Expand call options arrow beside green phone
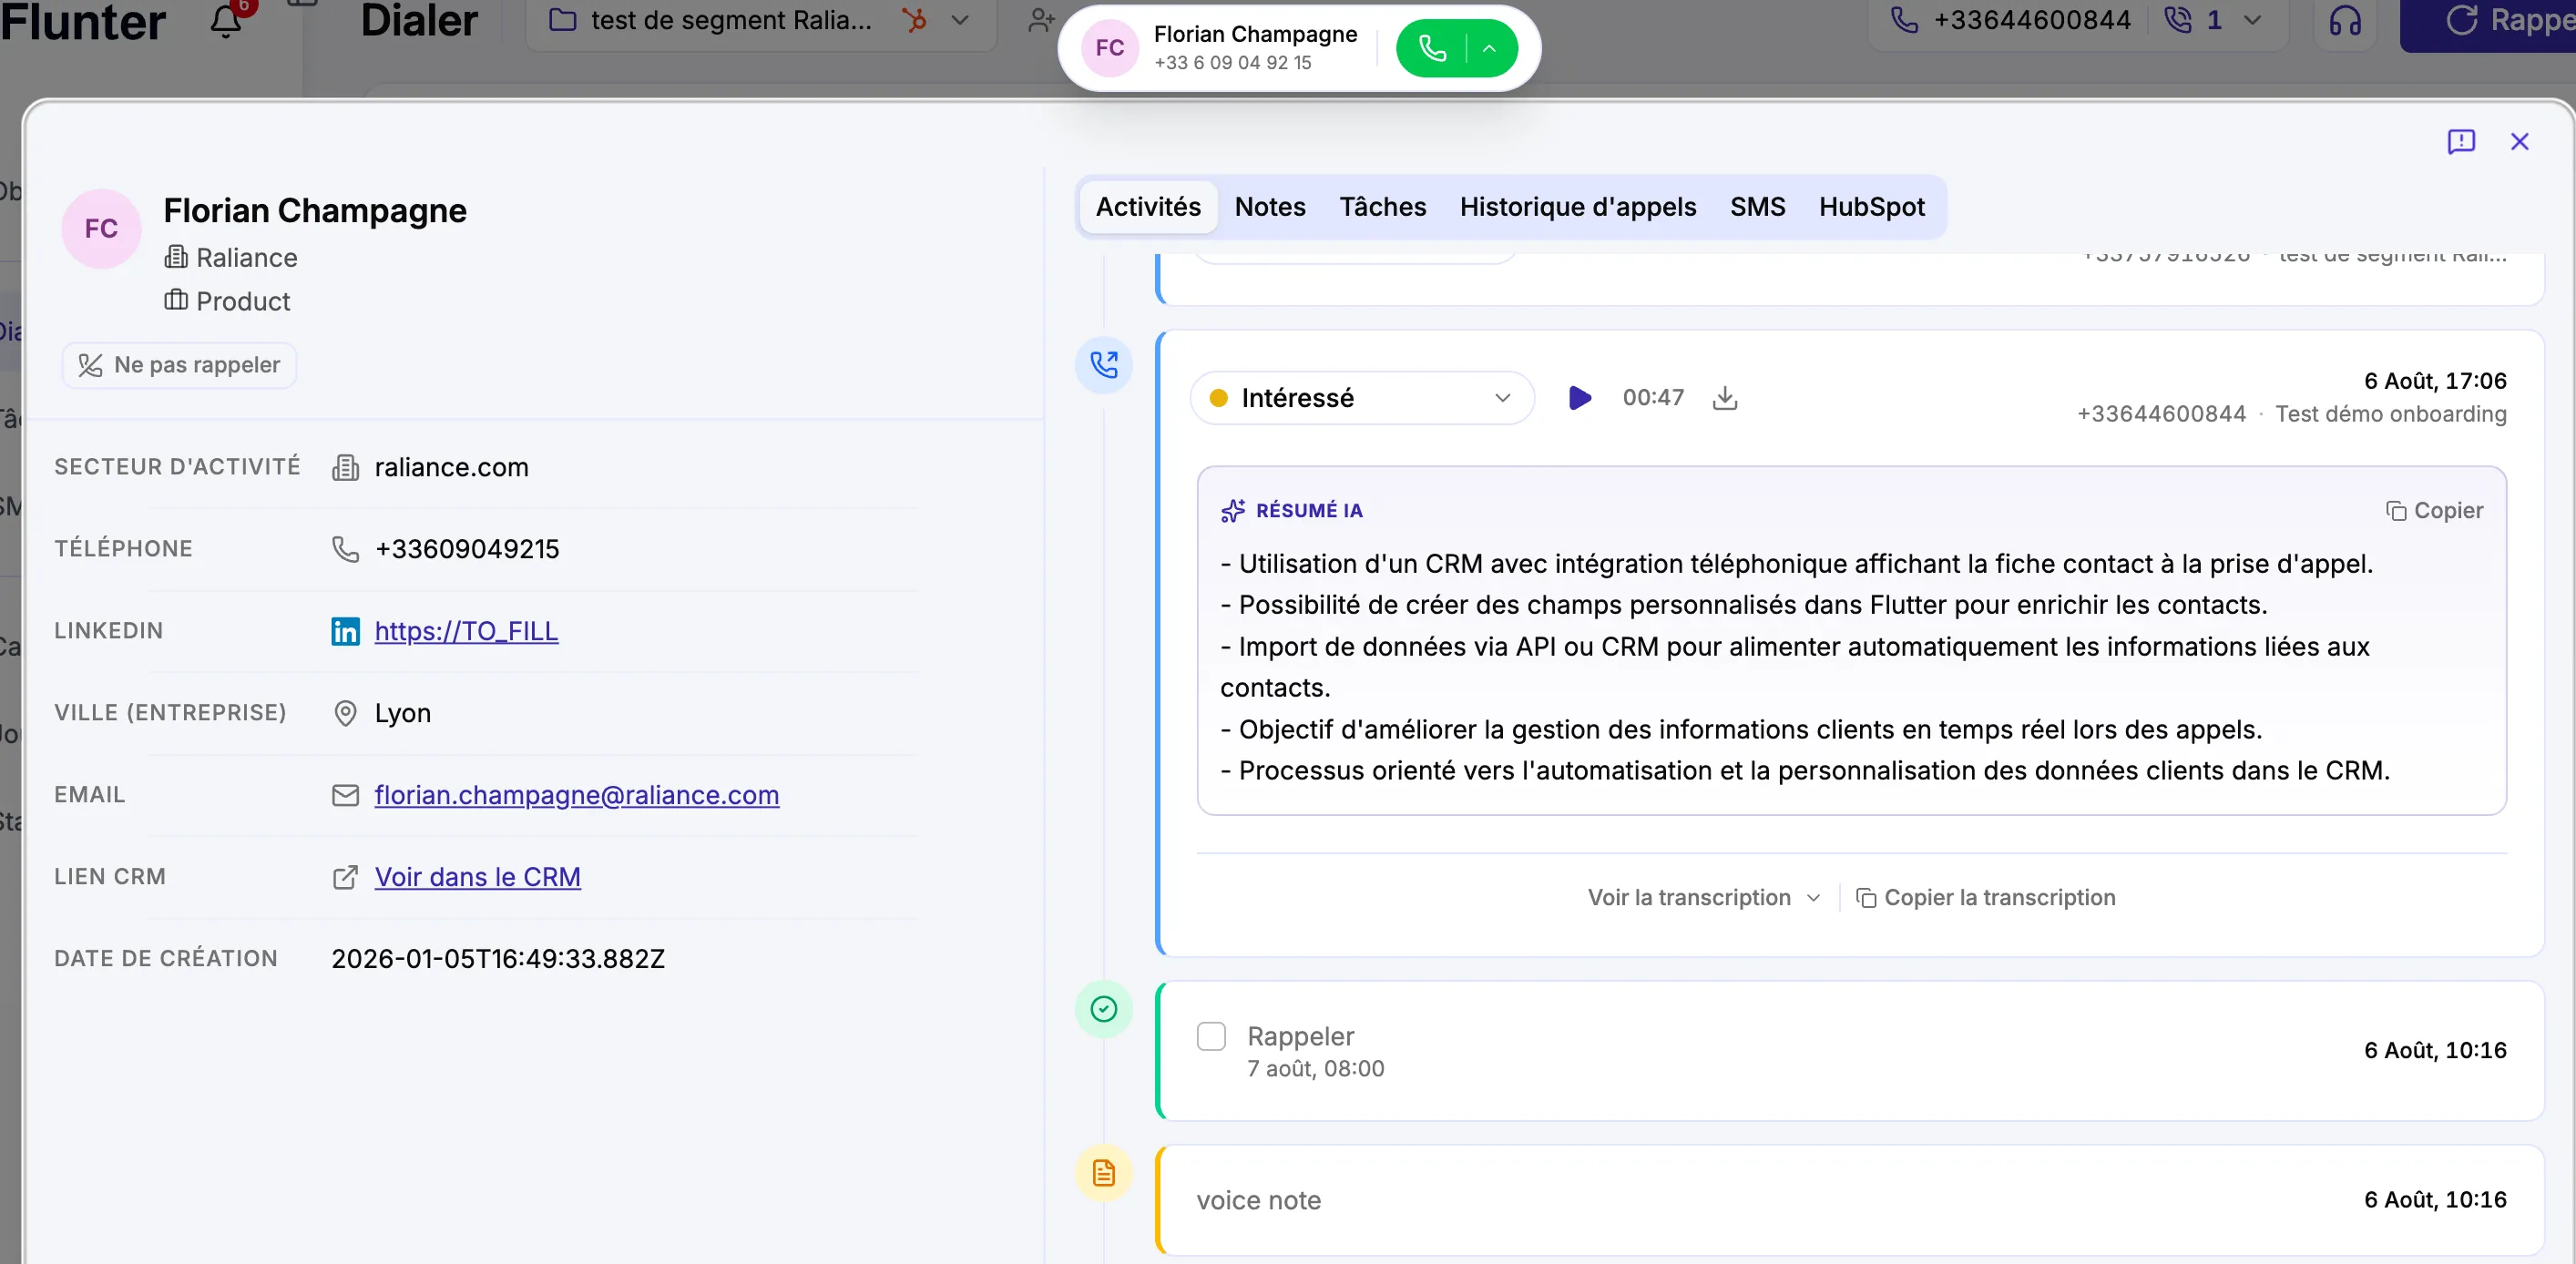The width and height of the screenshot is (2576, 1264). (x=1490, y=48)
